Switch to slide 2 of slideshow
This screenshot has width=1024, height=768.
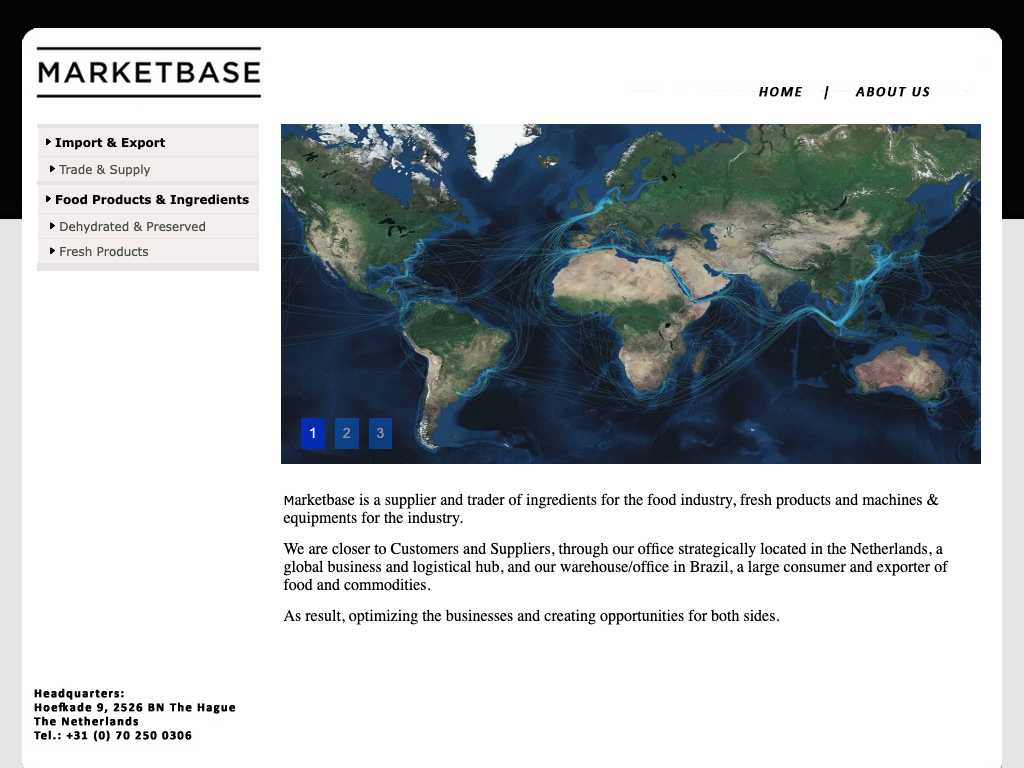[347, 433]
